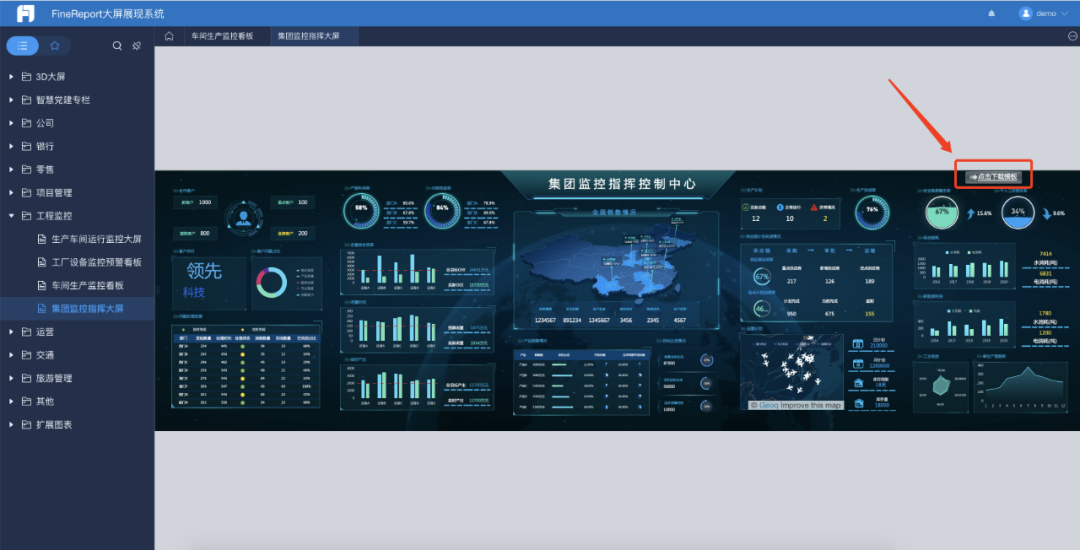Click the 点击下载模板 download button
This screenshot has height=550, width=1080.
click(x=992, y=177)
